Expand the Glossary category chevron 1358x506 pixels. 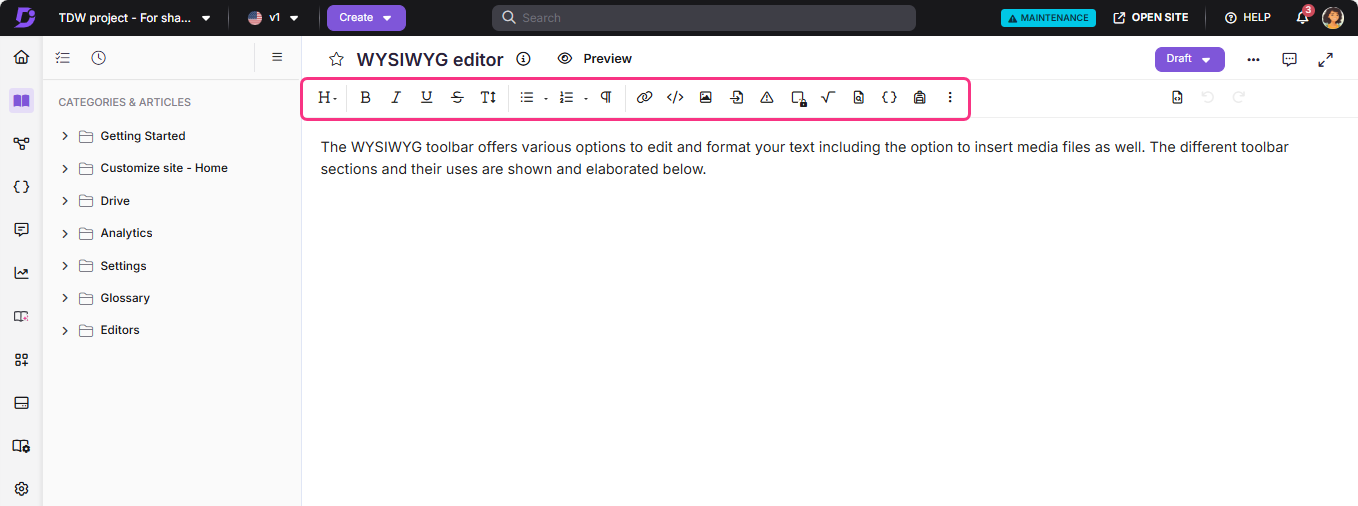(65, 298)
